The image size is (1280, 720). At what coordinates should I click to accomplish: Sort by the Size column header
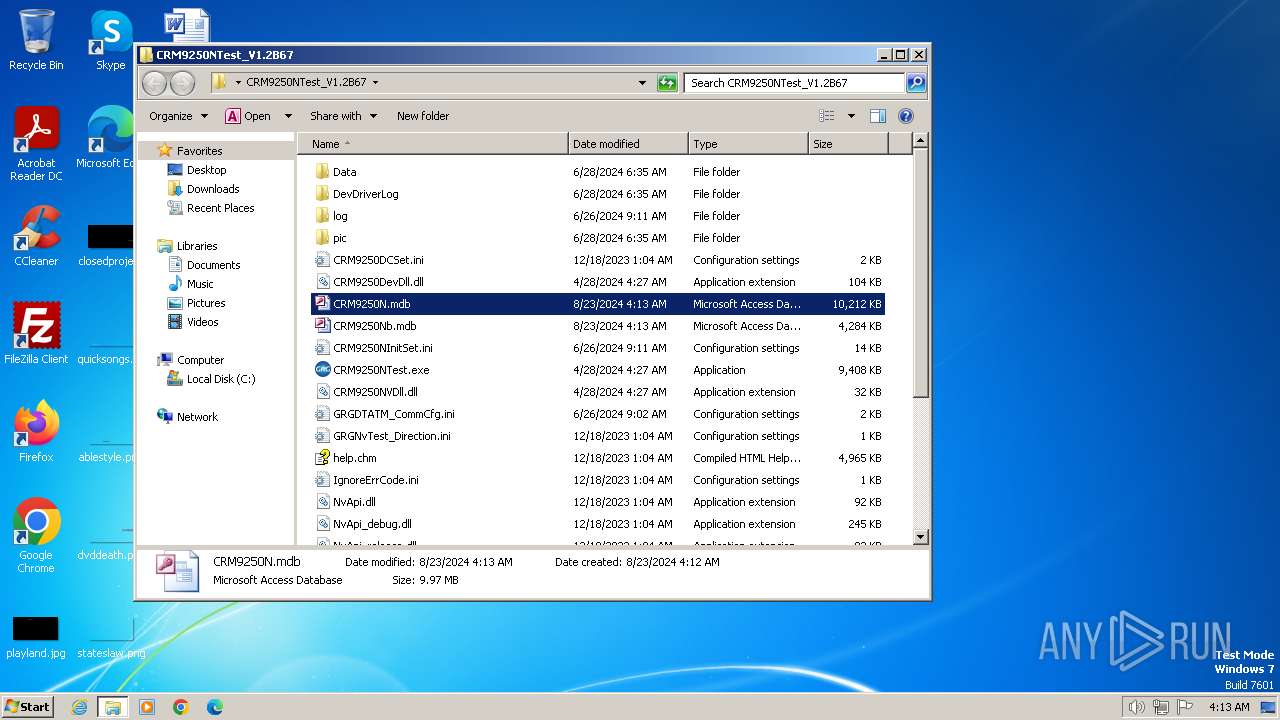point(848,144)
